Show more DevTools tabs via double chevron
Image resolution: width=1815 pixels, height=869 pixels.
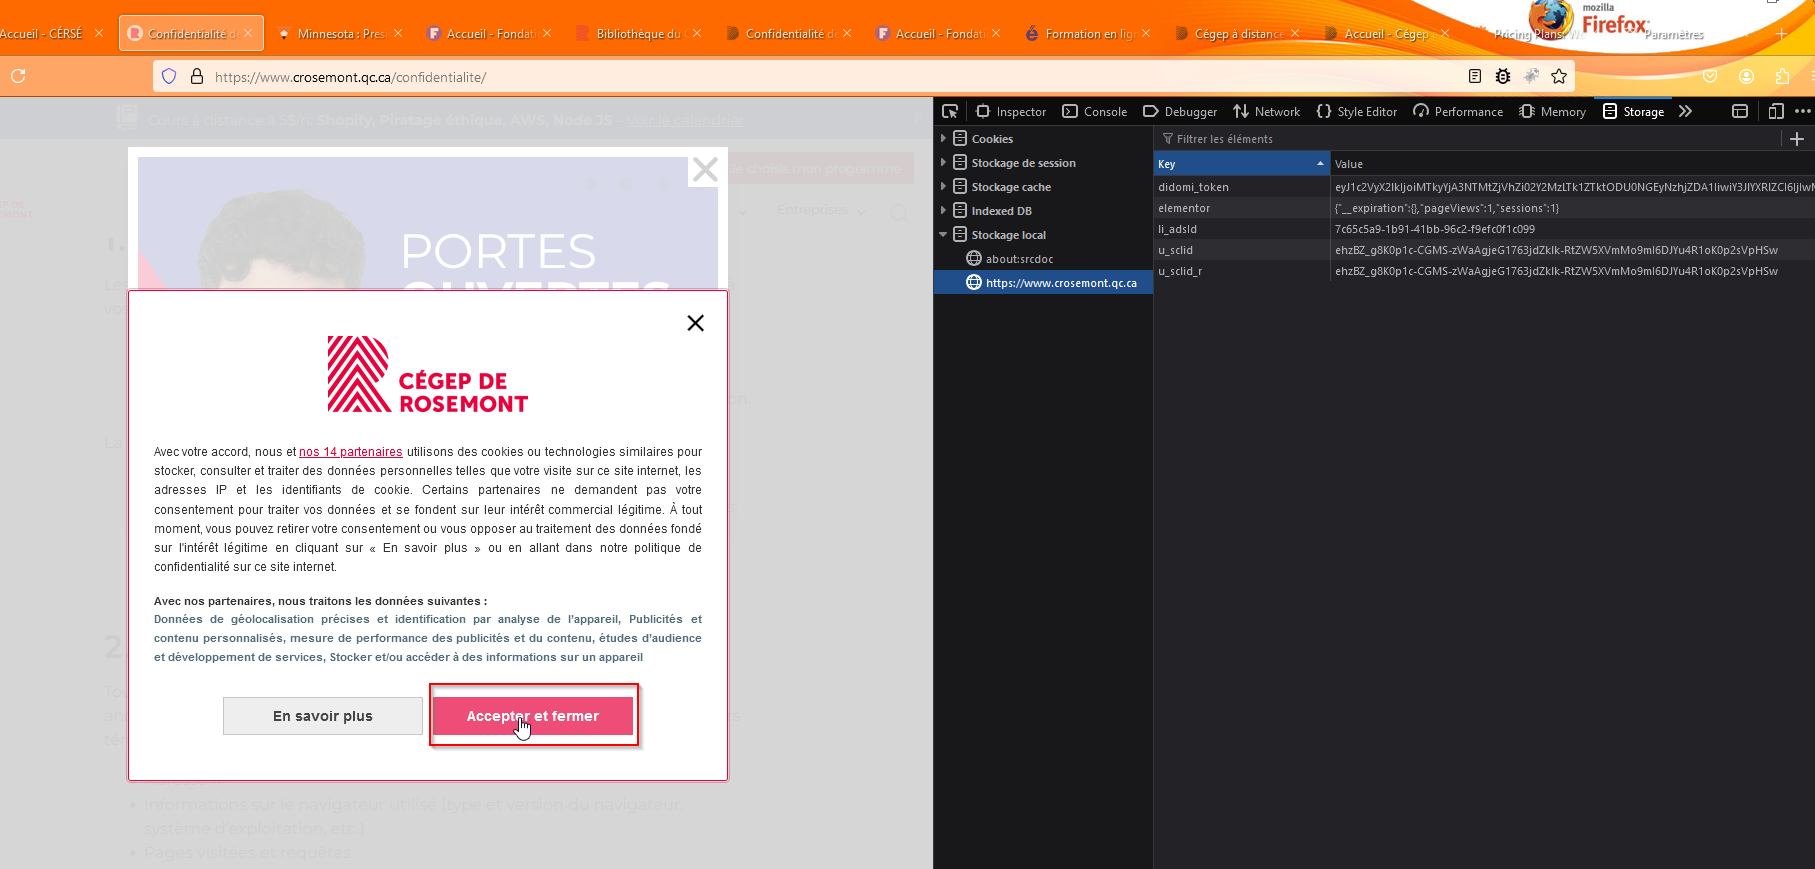[x=1685, y=111]
